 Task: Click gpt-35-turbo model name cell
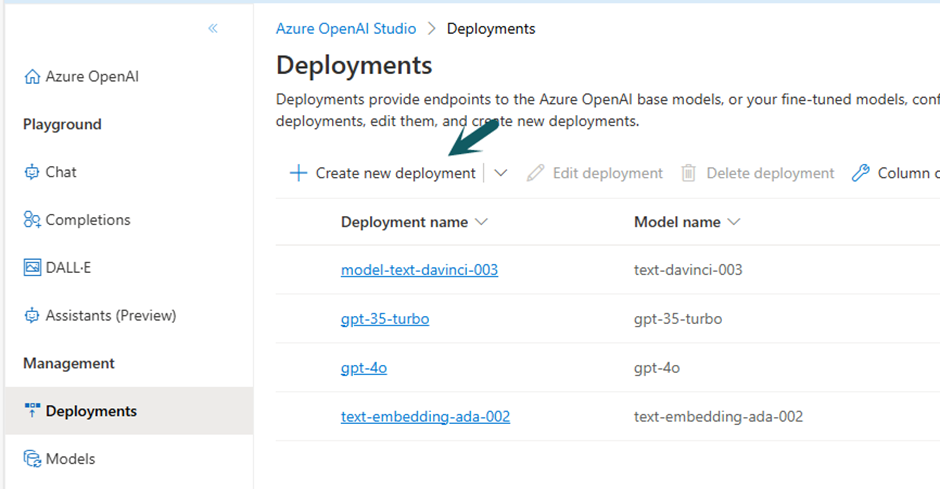[678, 319]
